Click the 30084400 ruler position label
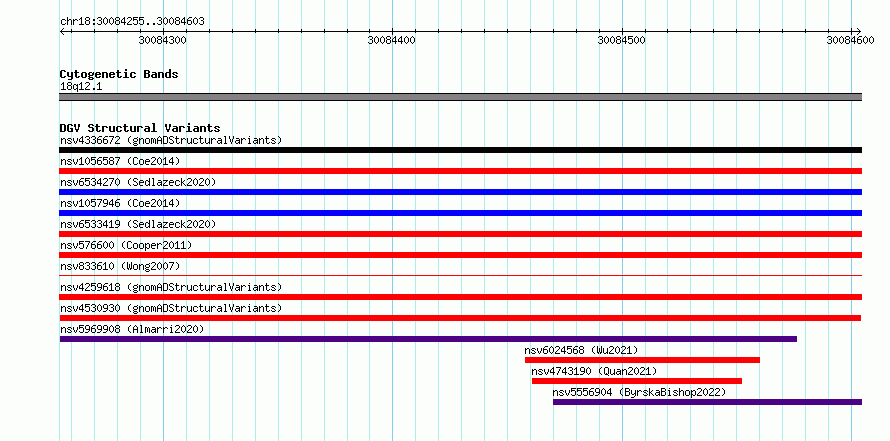The height and width of the screenshot is (441, 890). click(391, 41)
